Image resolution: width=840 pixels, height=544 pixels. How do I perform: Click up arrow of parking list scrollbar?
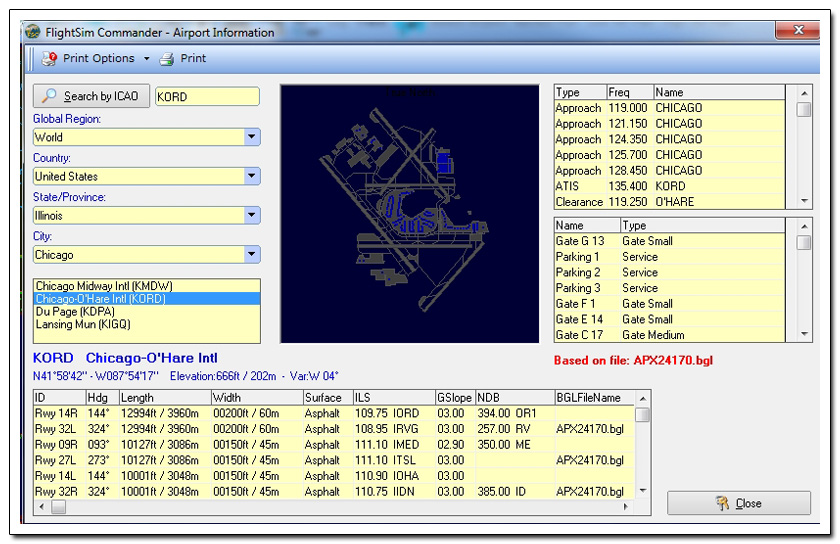coord(804,226)
